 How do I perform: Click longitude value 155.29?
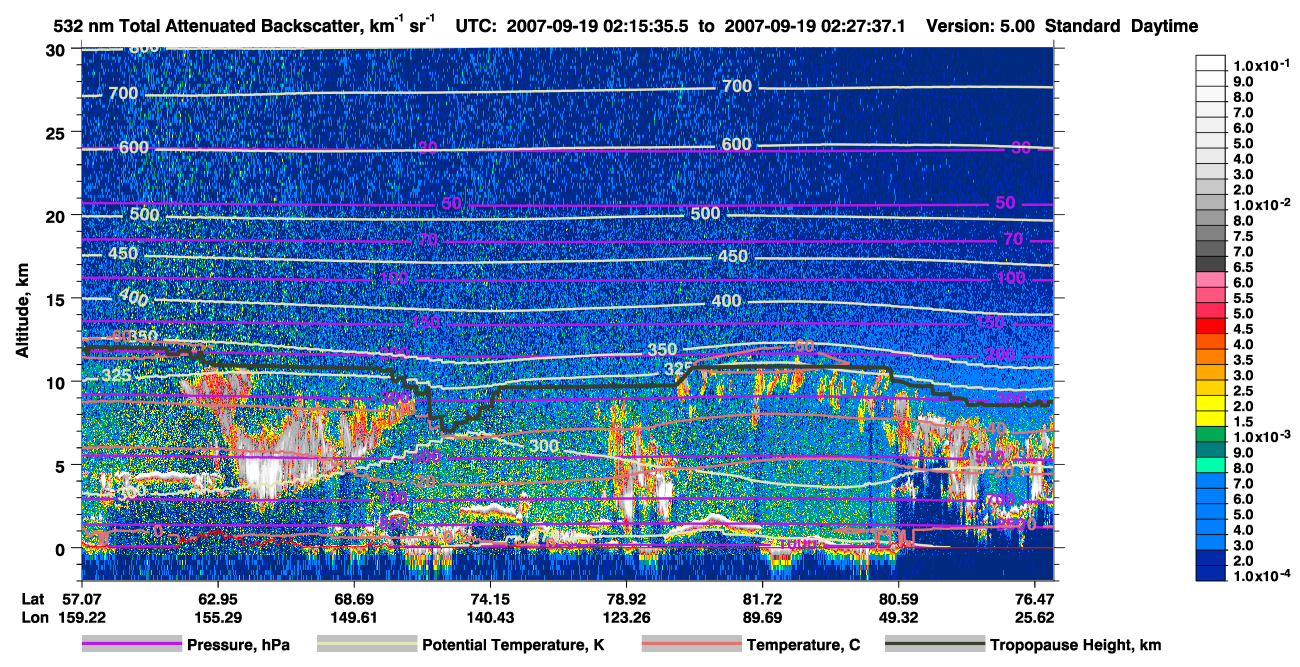tap(220, 617)
